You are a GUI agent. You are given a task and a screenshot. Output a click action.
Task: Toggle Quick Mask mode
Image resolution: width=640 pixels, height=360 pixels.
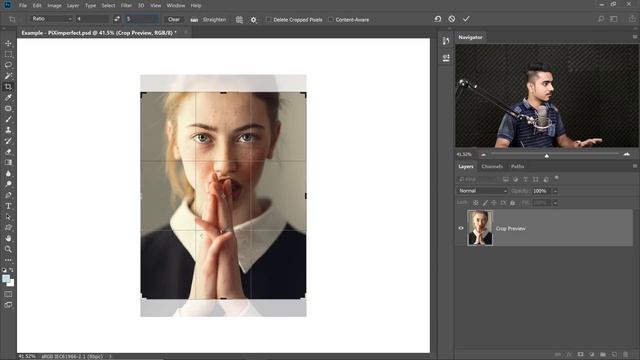click(x=8, y=294)
